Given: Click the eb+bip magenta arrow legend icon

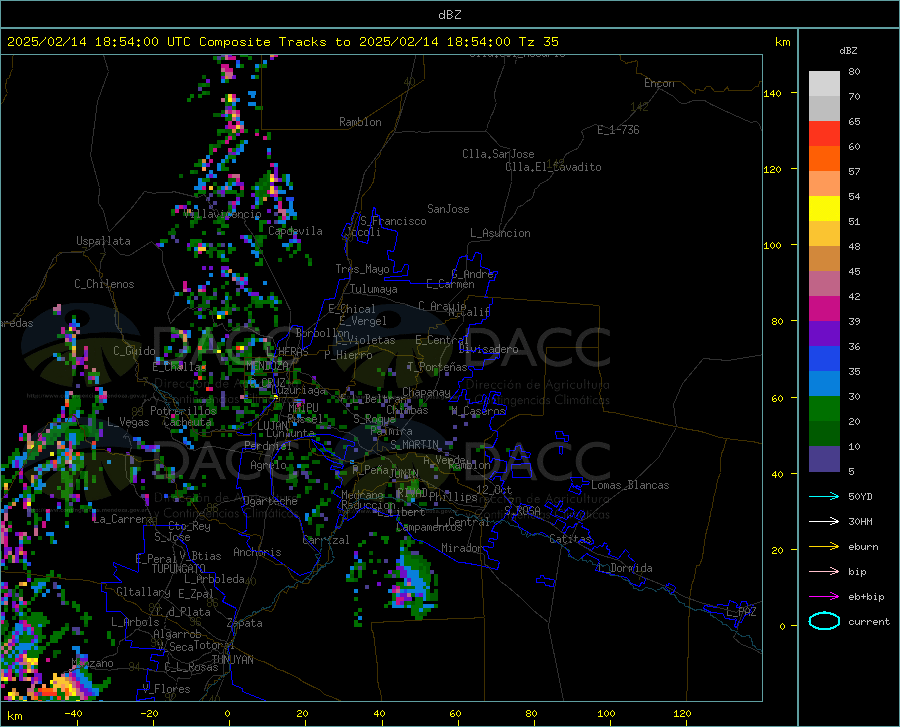Looking at the screenshot, I should point(824,597).
